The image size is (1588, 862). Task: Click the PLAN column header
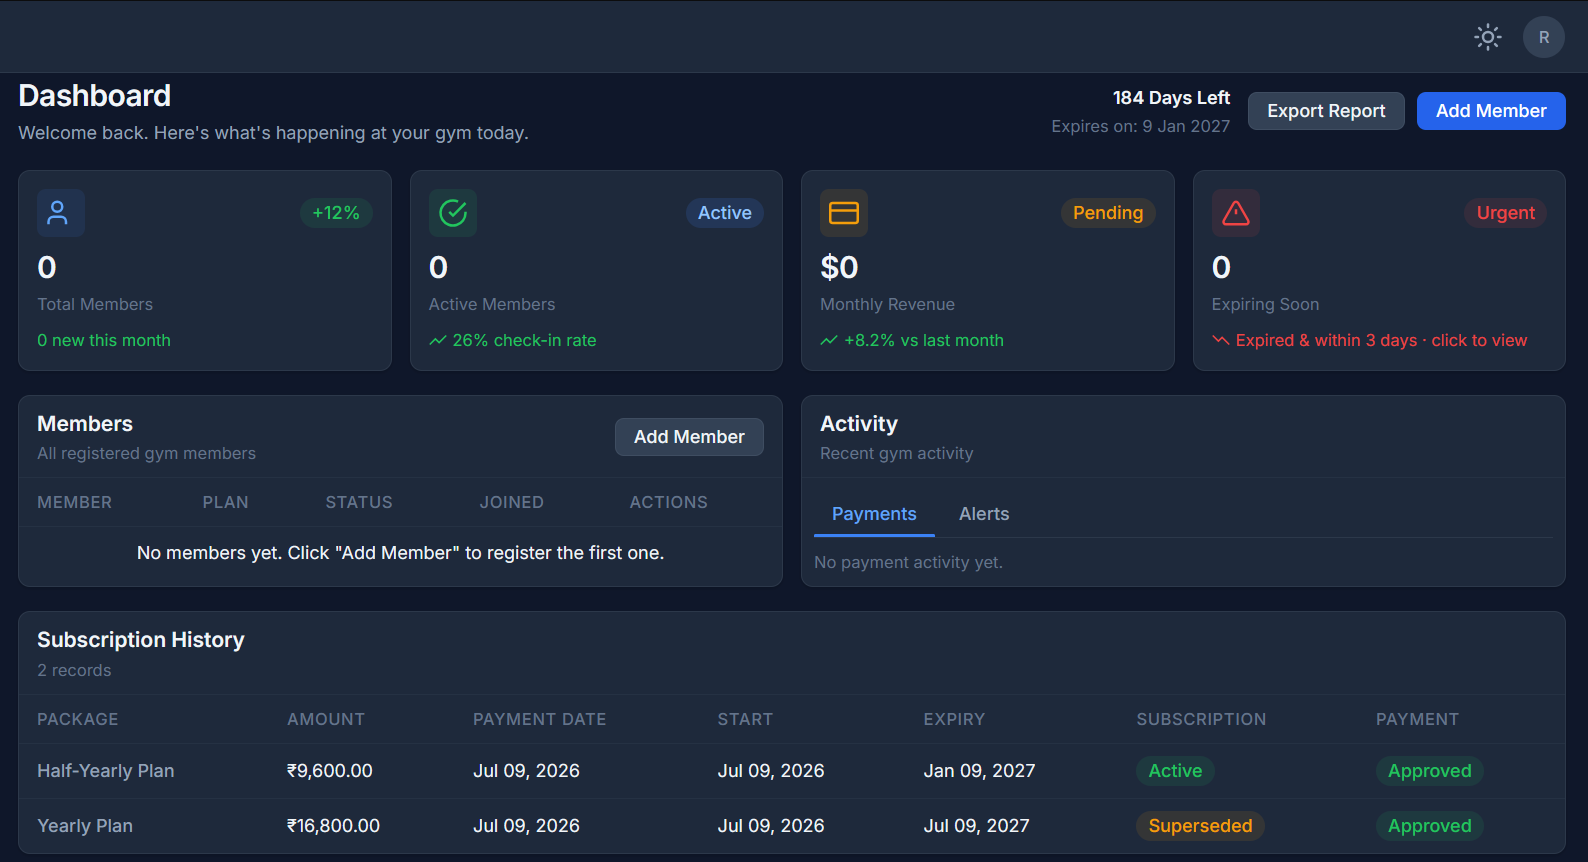point(226,502)
